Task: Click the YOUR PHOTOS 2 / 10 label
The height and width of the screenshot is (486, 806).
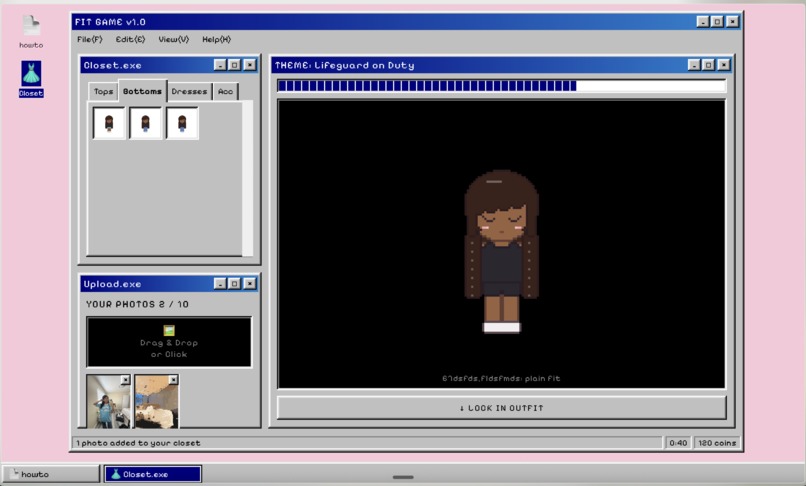Action: (x=137, y=304)
